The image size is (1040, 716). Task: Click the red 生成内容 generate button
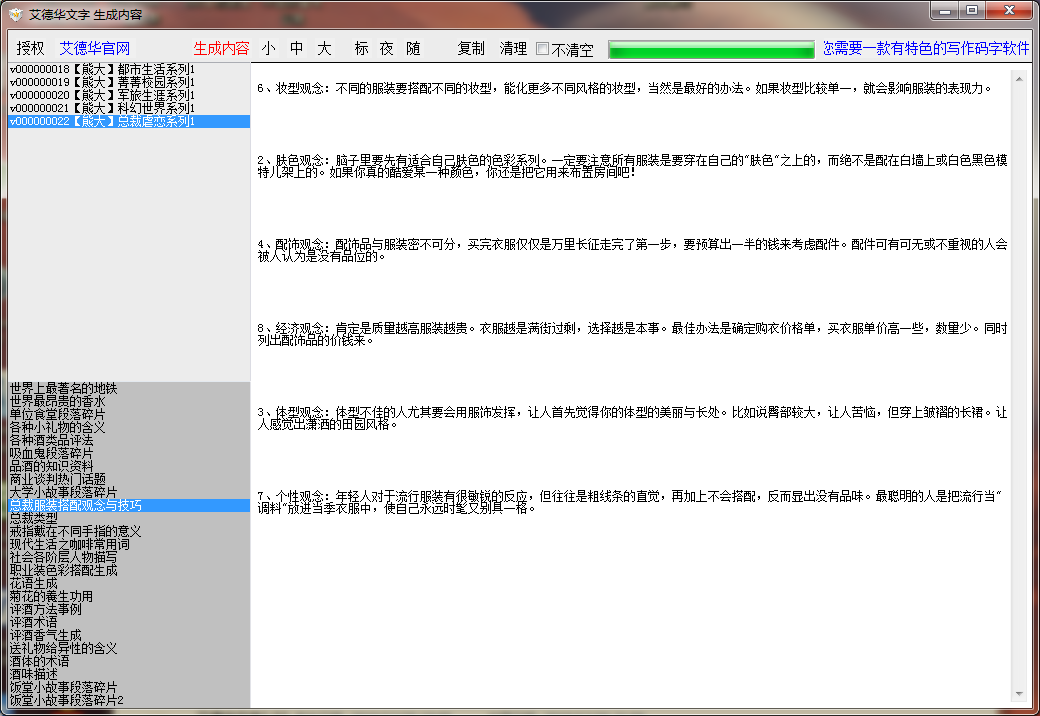pyautogui.click(x=222, y=48)
